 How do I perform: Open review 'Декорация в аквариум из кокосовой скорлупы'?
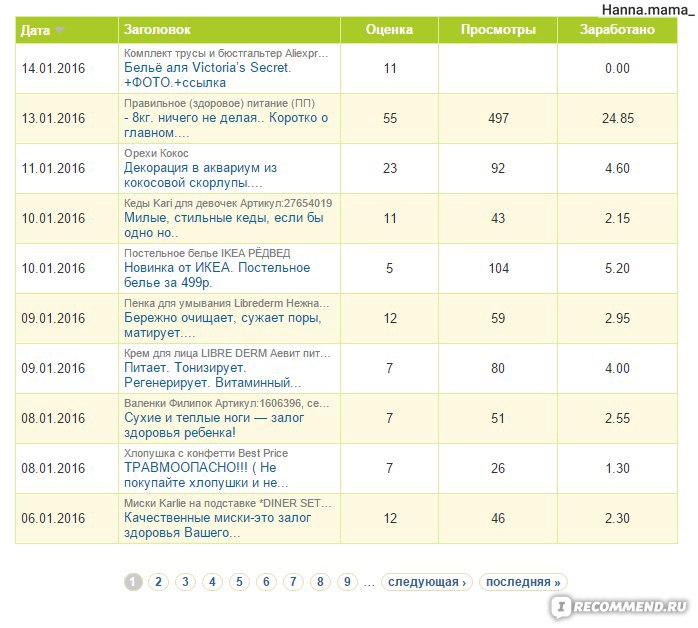pyautogui.click(x=200, y=175)
